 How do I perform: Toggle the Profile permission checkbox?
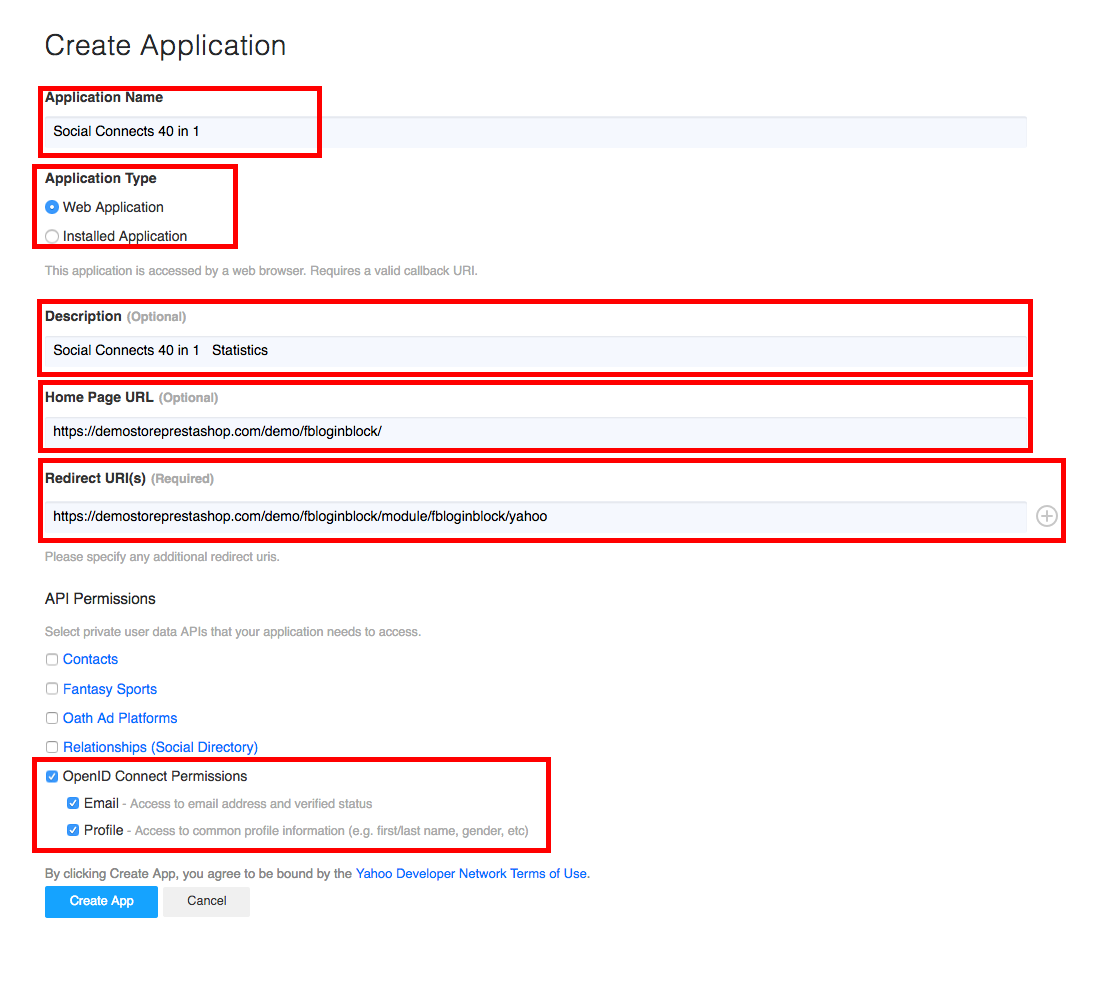[x=73, y=830]
